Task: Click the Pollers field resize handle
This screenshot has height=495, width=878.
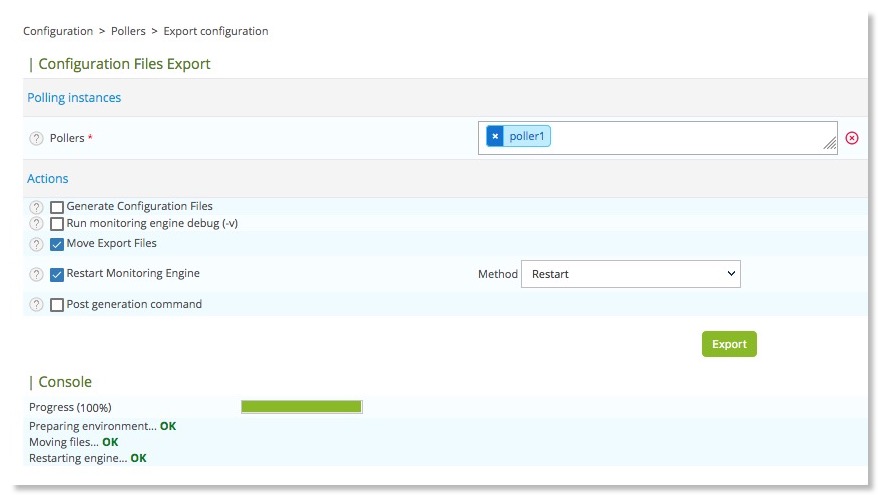Action: click(x=830, y=146)
